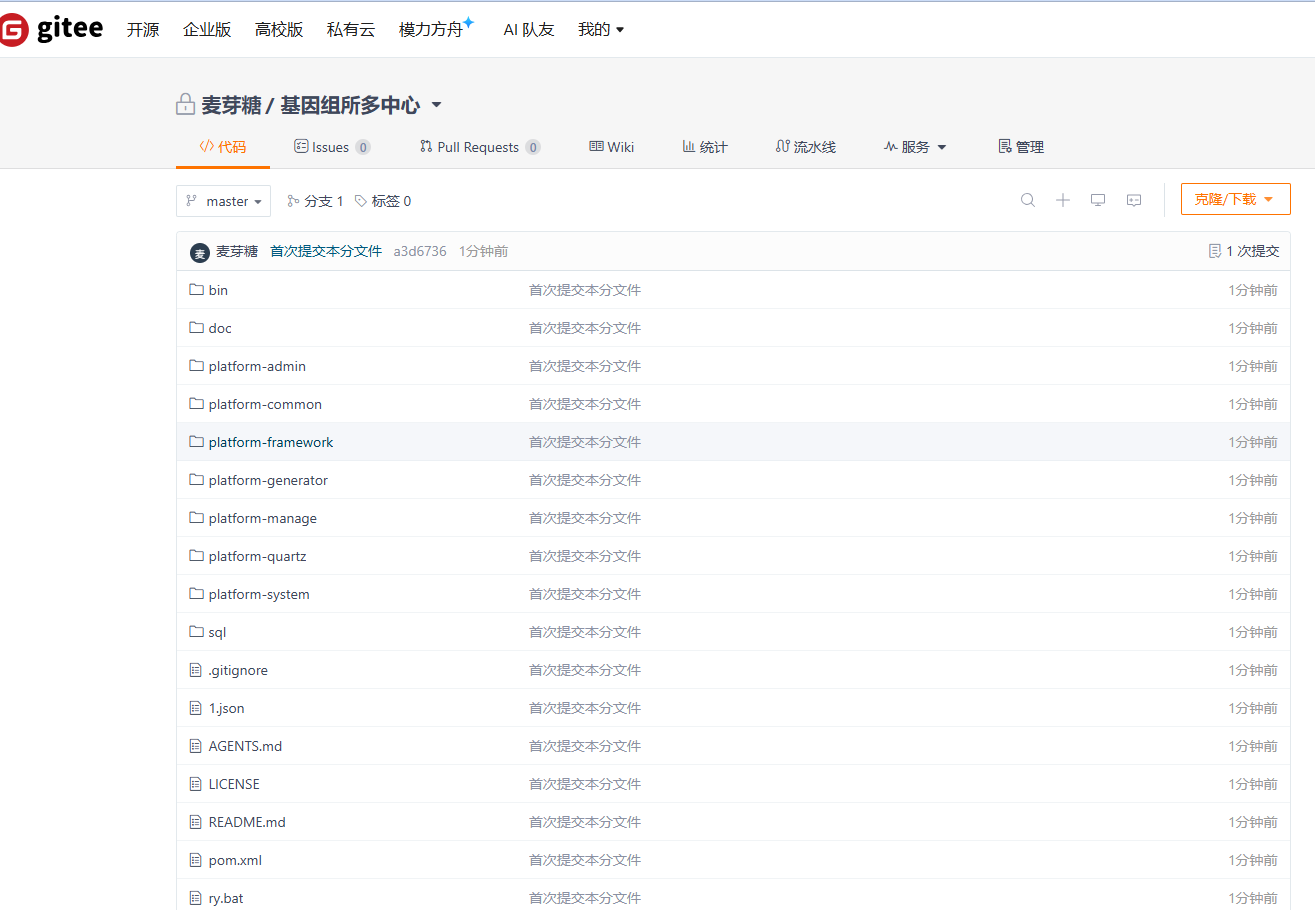Click 开源 in the top navigation
The height and width of the screenshot is (910, 1315).
pyautogui.click(x=143, y=30)
